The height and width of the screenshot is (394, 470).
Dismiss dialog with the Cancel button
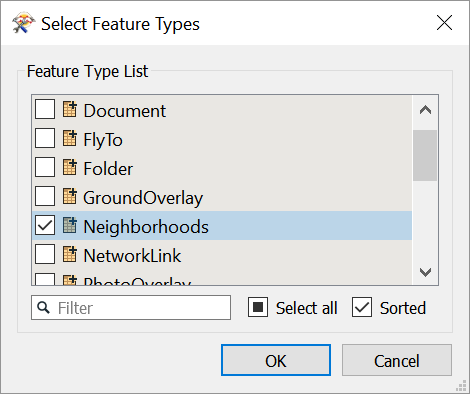397,360
